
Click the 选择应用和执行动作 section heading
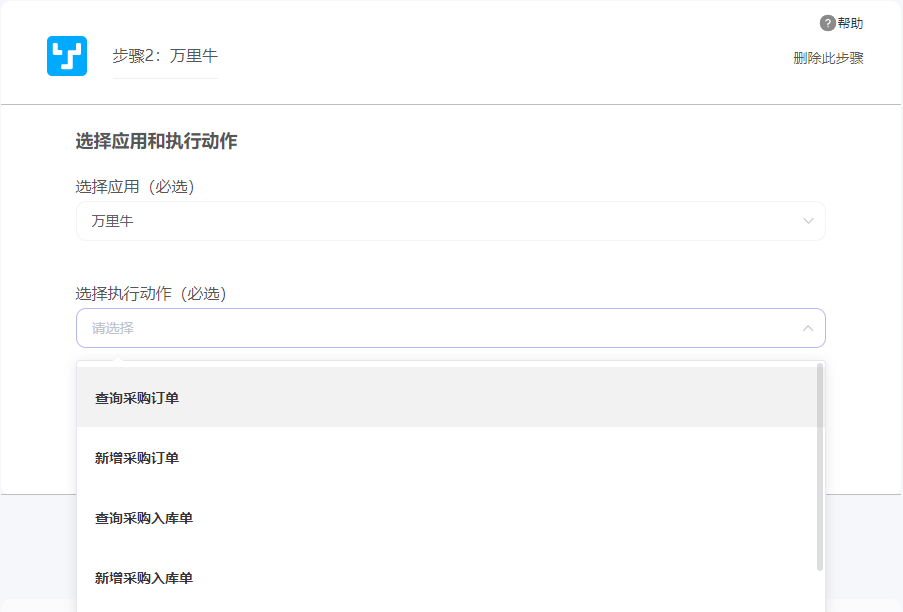click(x=156, y=141)
